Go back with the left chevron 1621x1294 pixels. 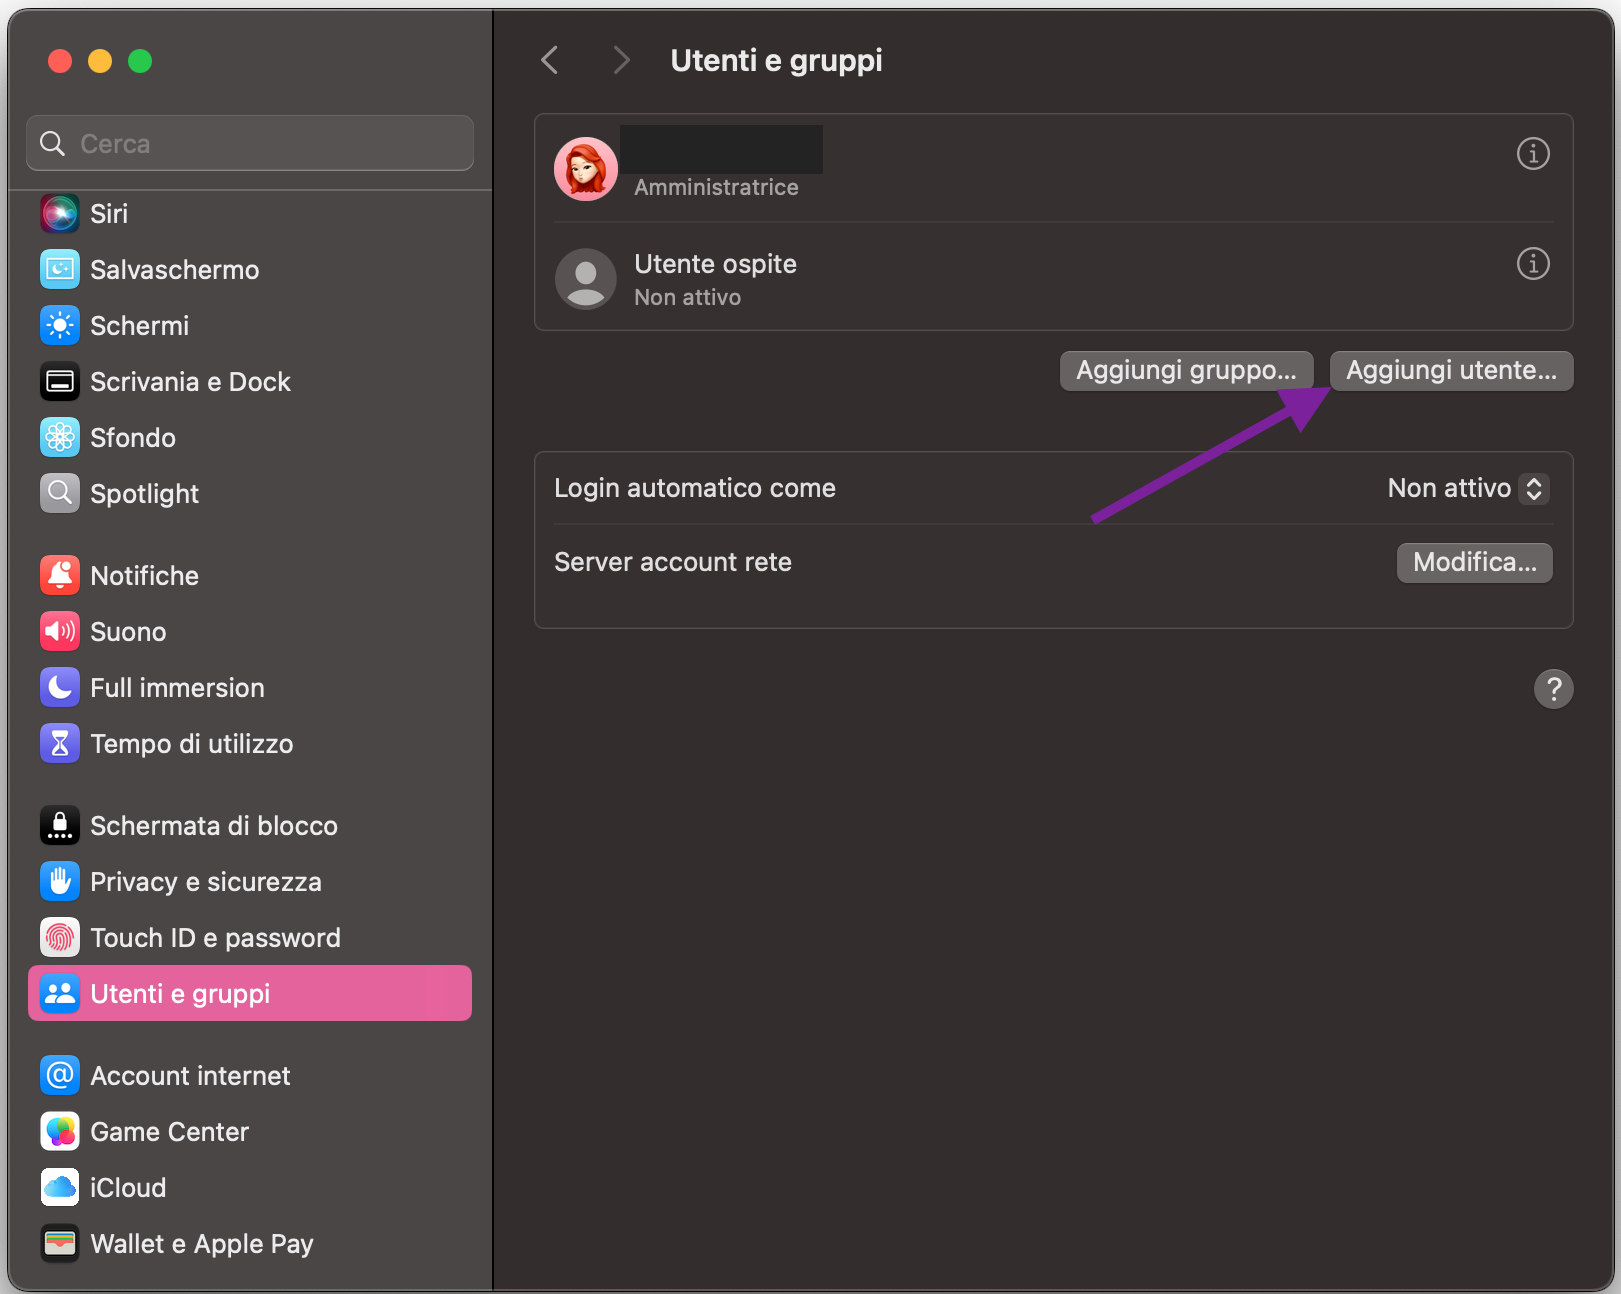click(x=549, y=60)
